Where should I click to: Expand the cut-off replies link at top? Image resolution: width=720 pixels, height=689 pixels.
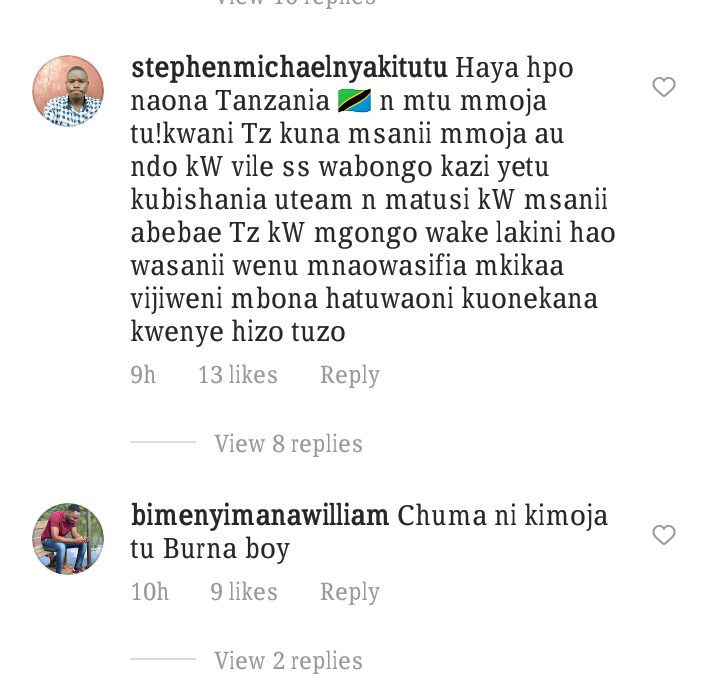295,3
